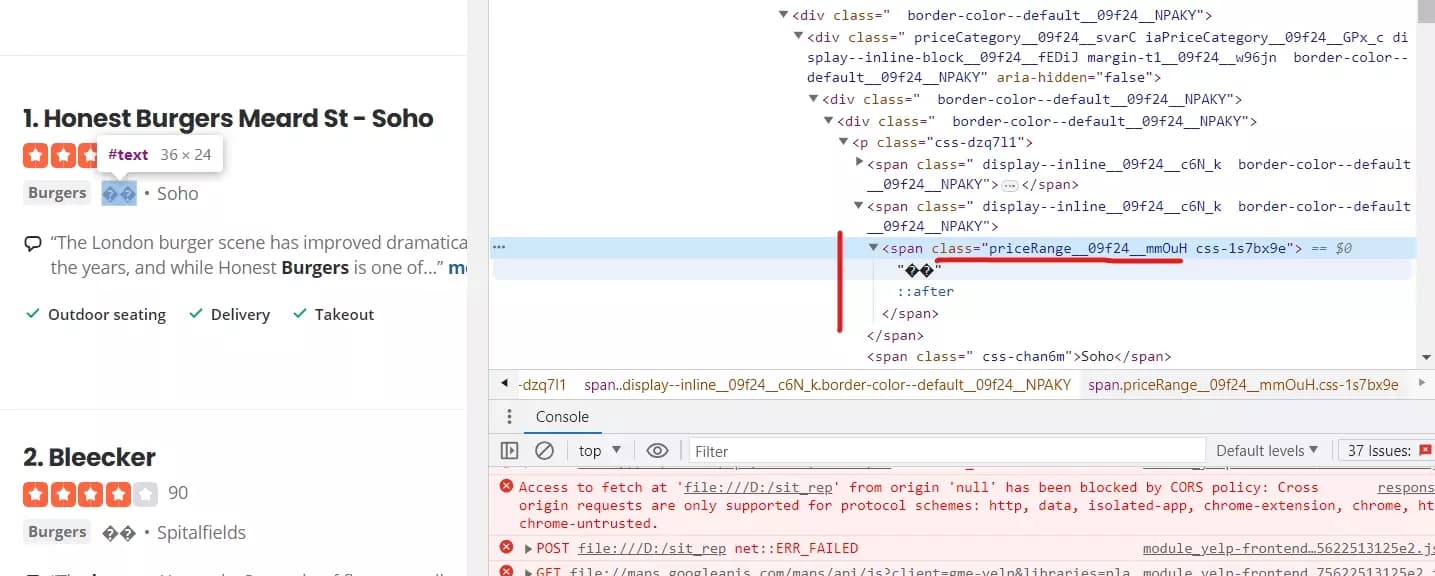Open the 37 Issues button
Viewport: 1435px width, 576px height.
(1385, 451)
